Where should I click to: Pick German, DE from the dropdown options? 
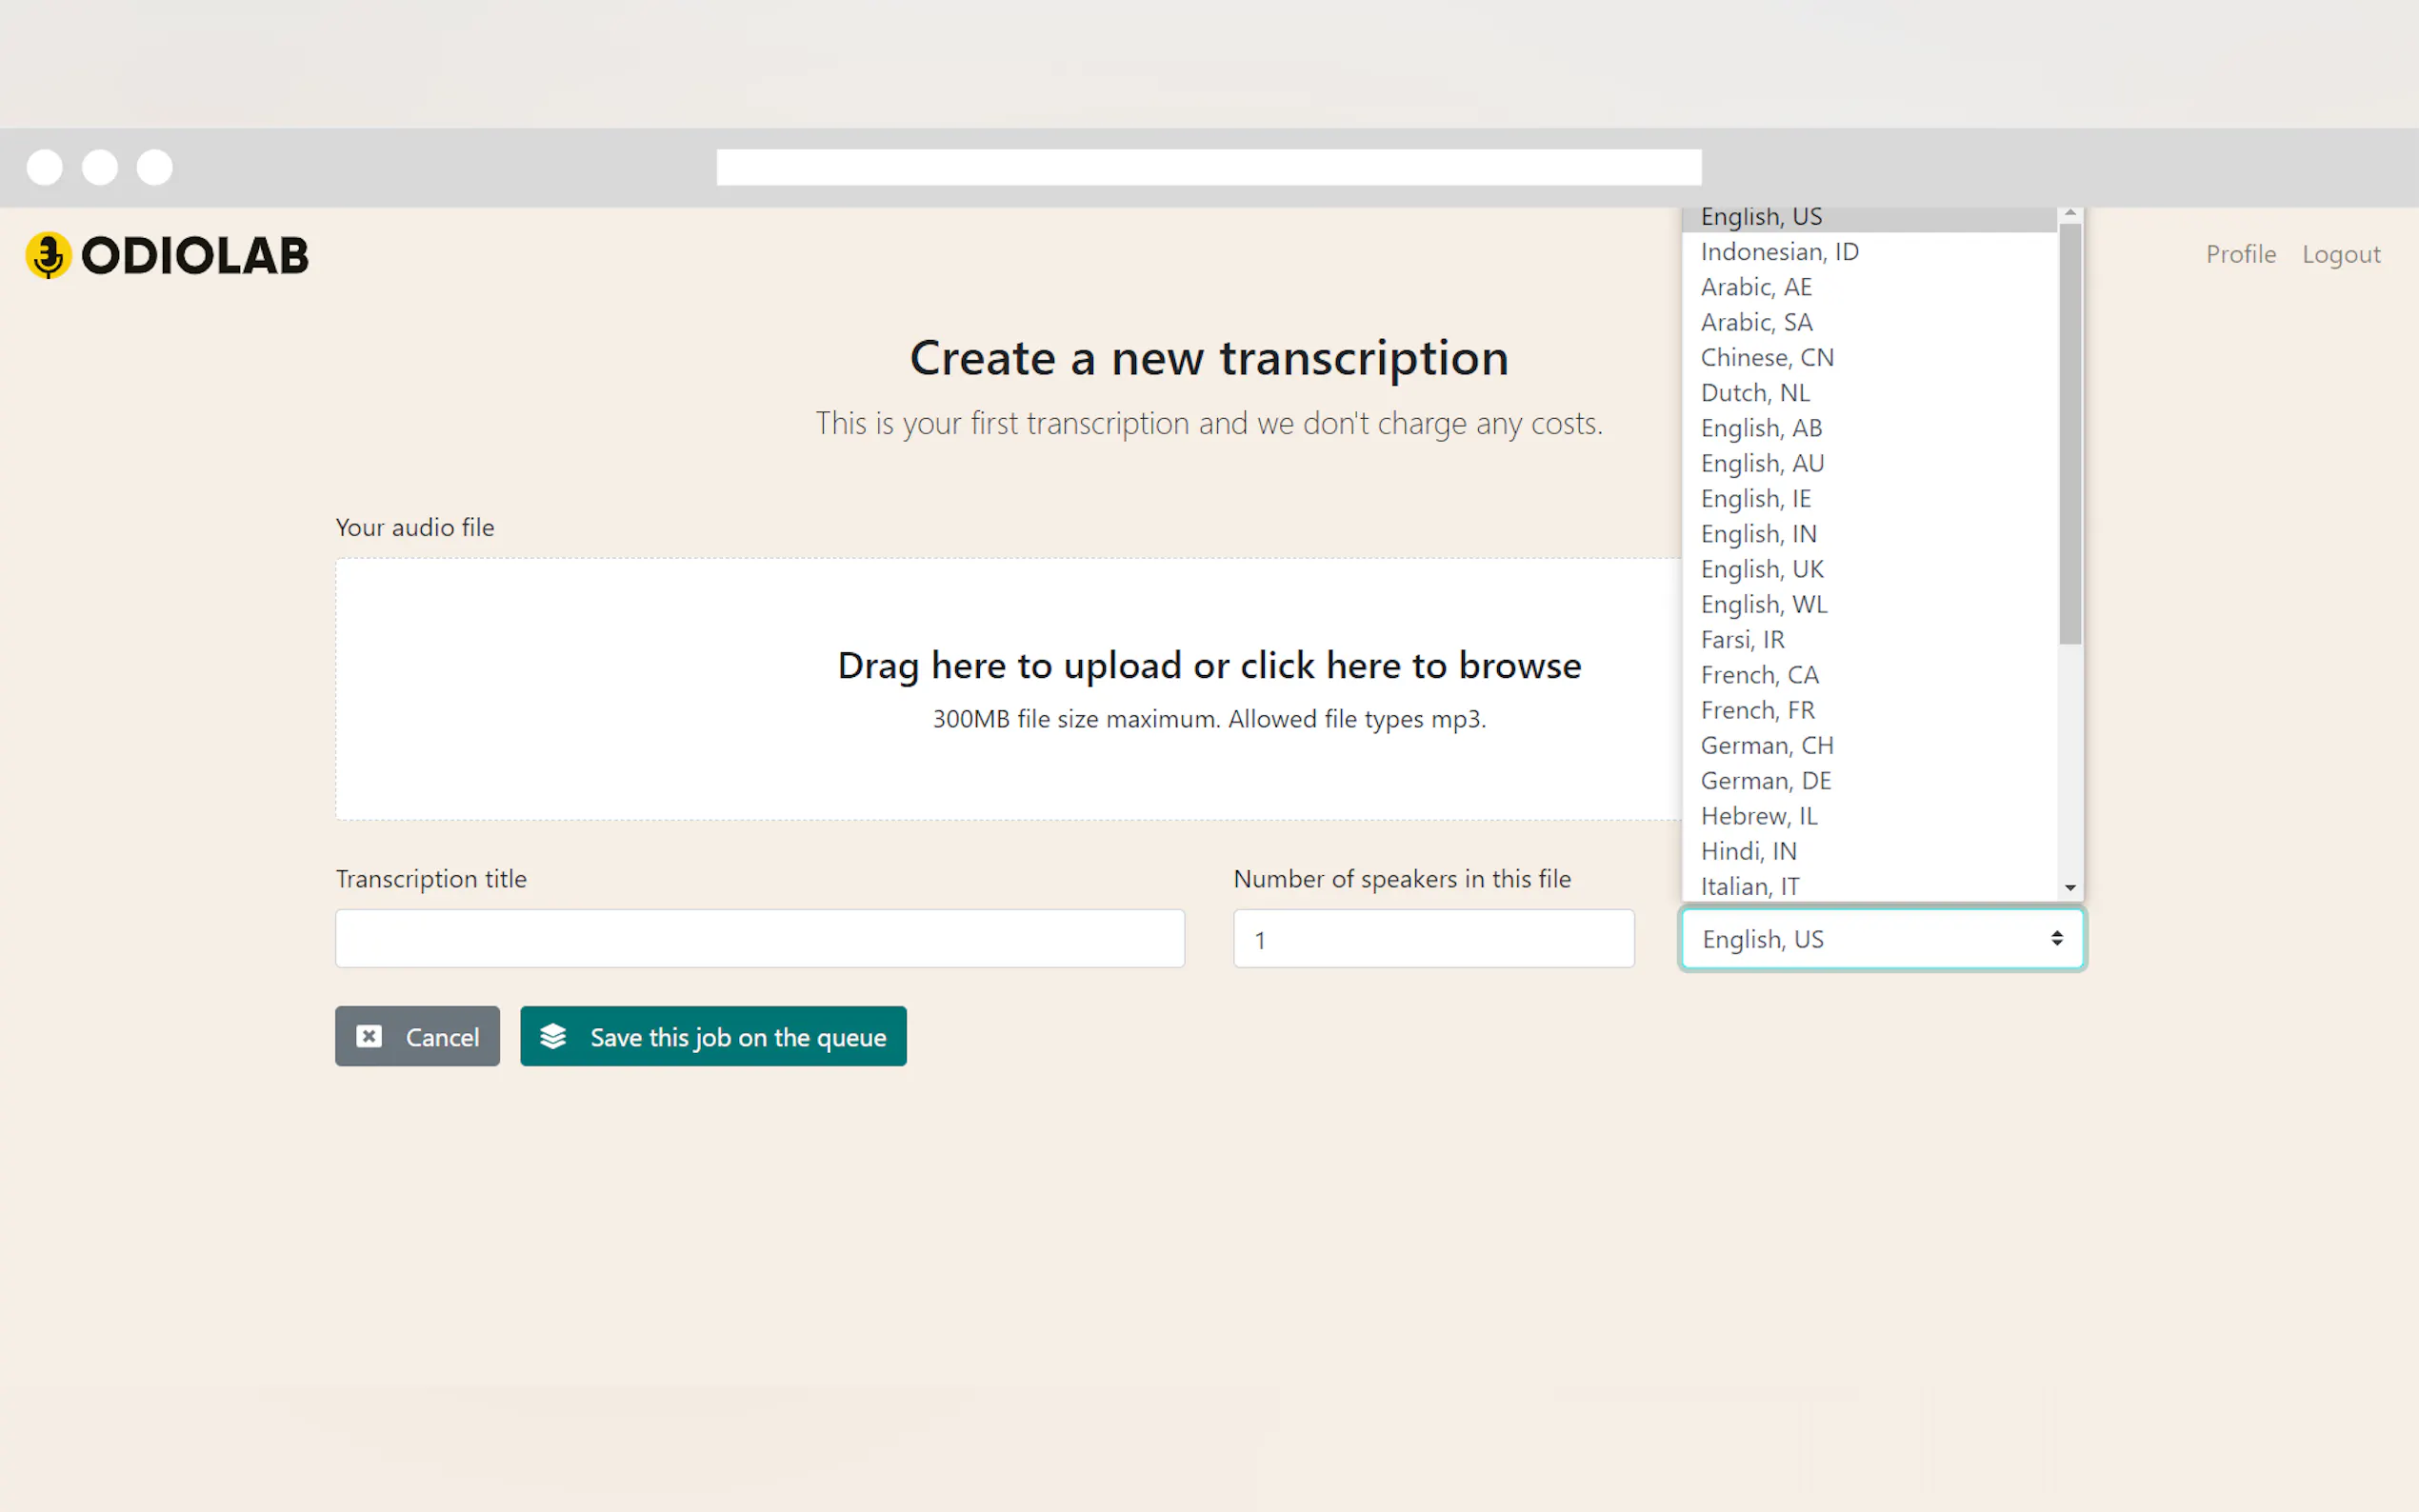[1765, 781]
